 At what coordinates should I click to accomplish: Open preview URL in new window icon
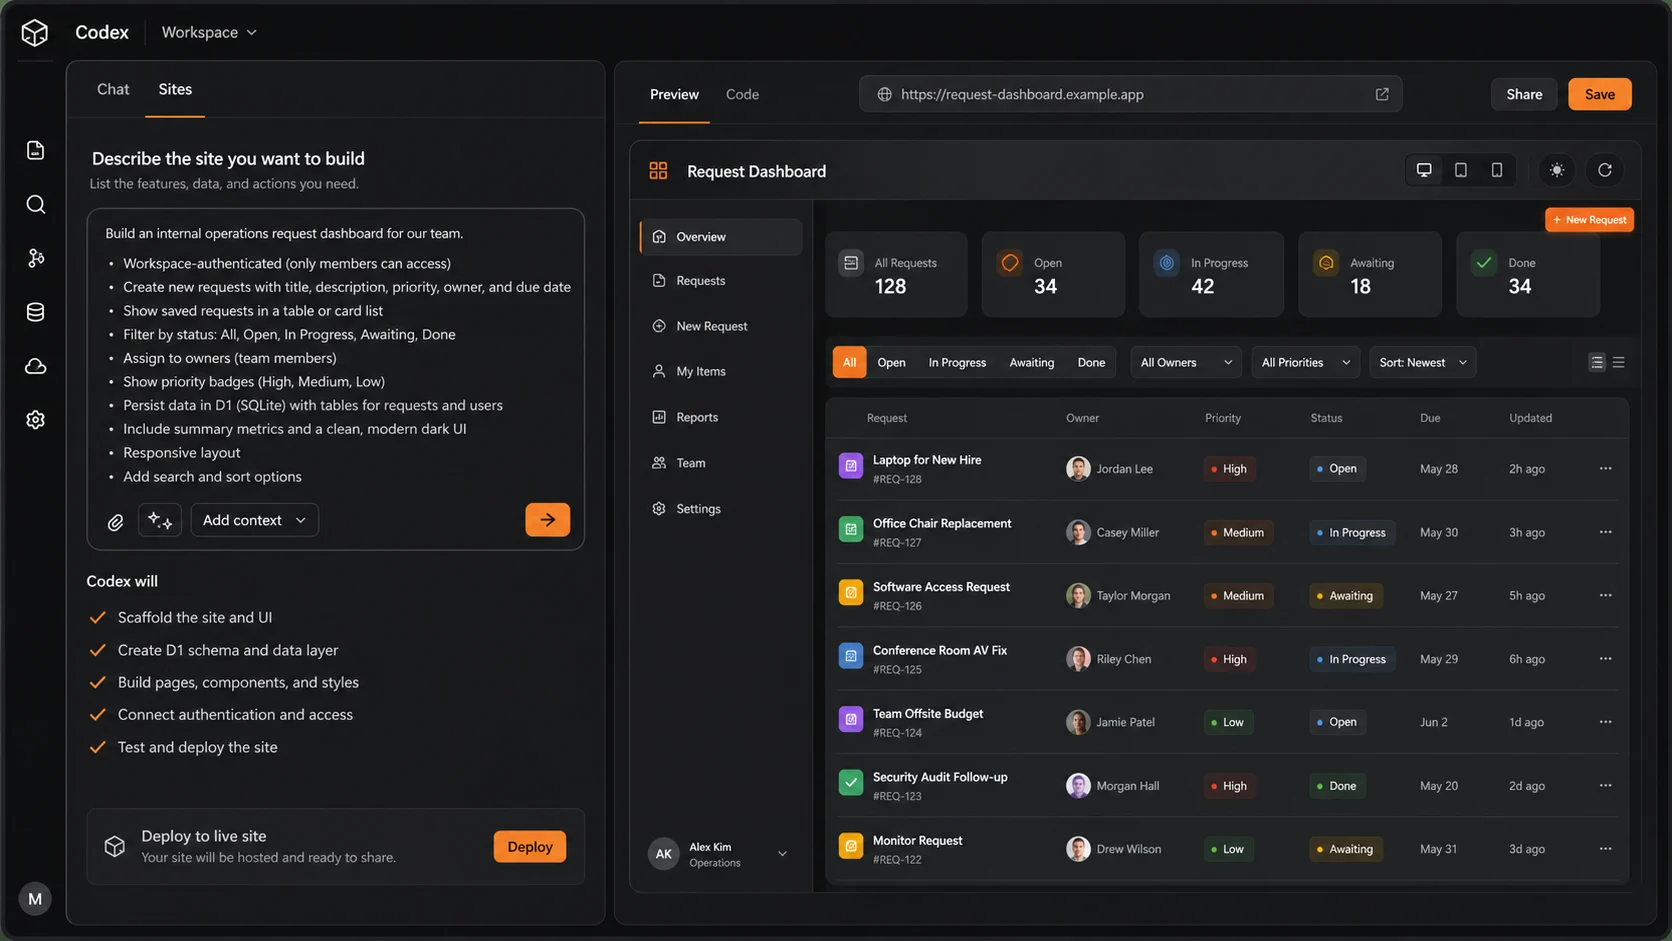[x=1382, y=94]
